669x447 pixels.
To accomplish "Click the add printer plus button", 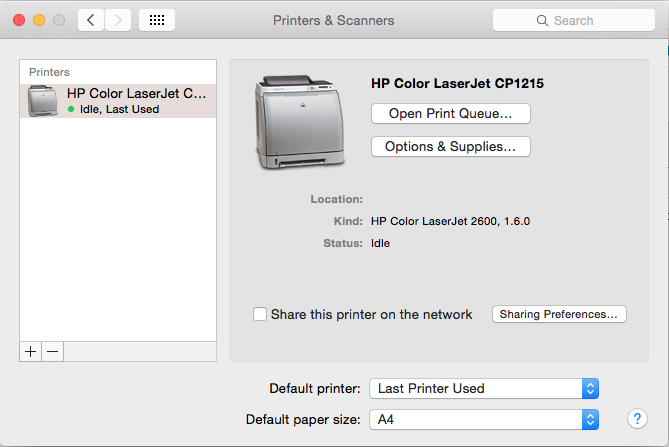I will click(31, 351).
